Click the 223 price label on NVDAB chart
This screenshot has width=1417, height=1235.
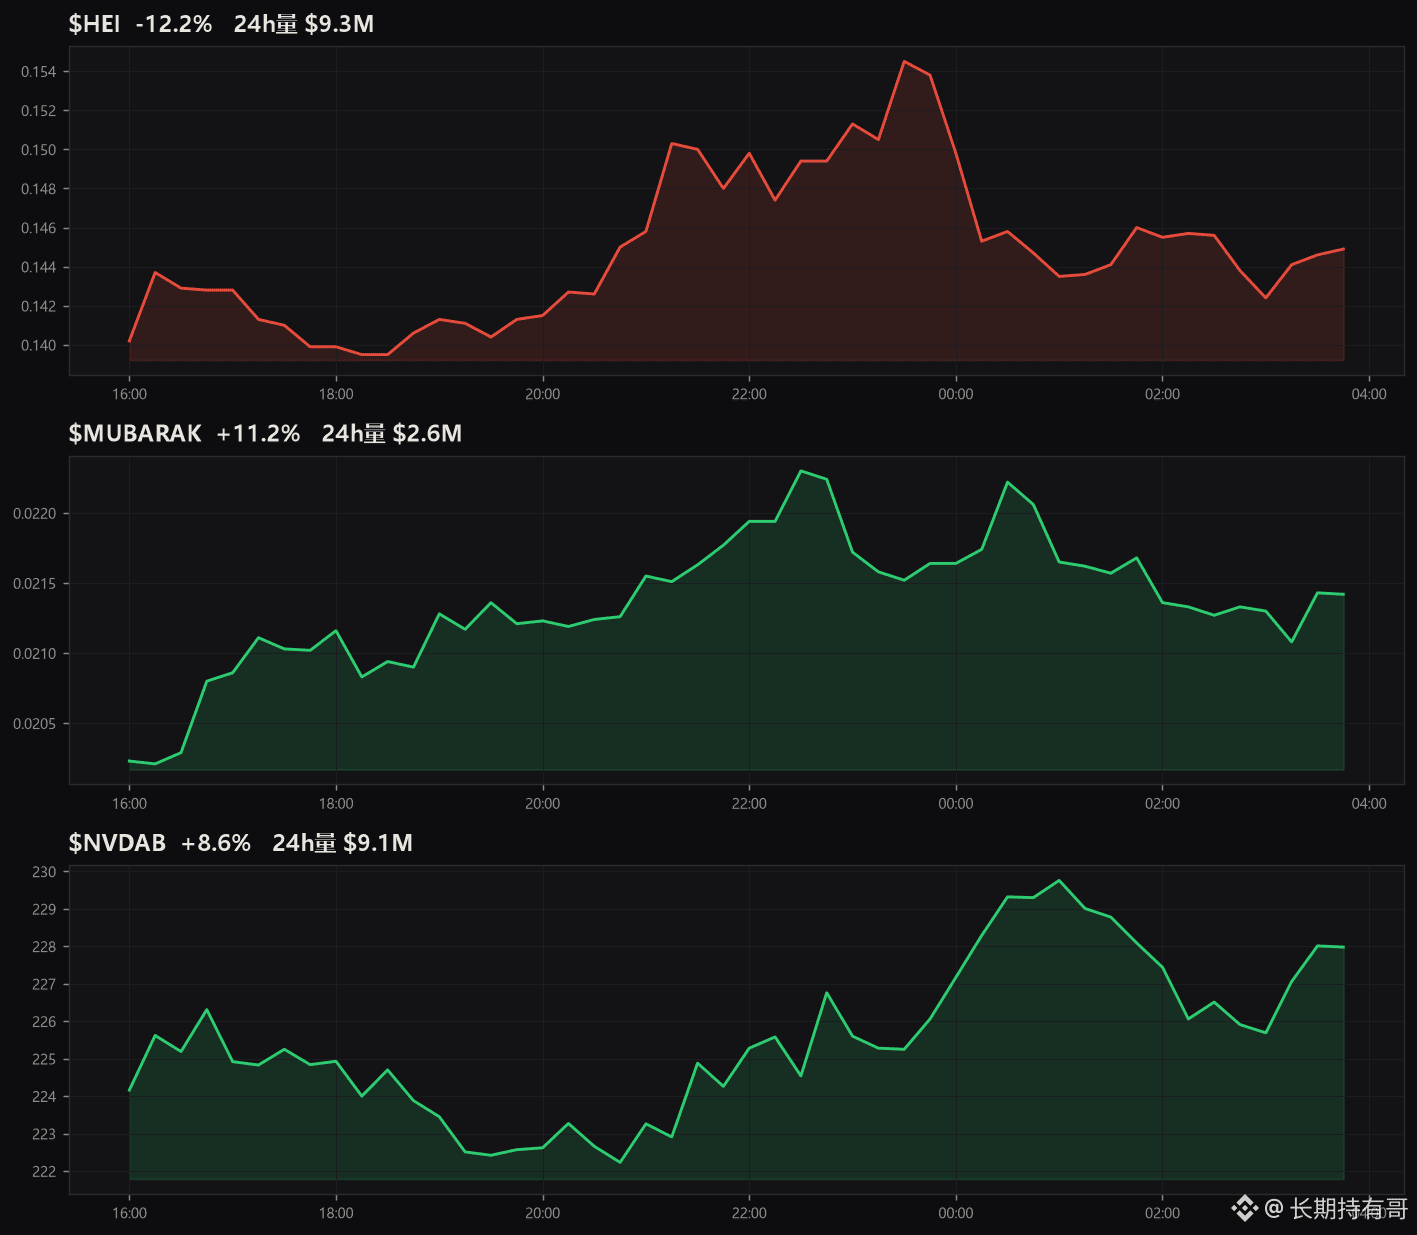(44, 1135)
